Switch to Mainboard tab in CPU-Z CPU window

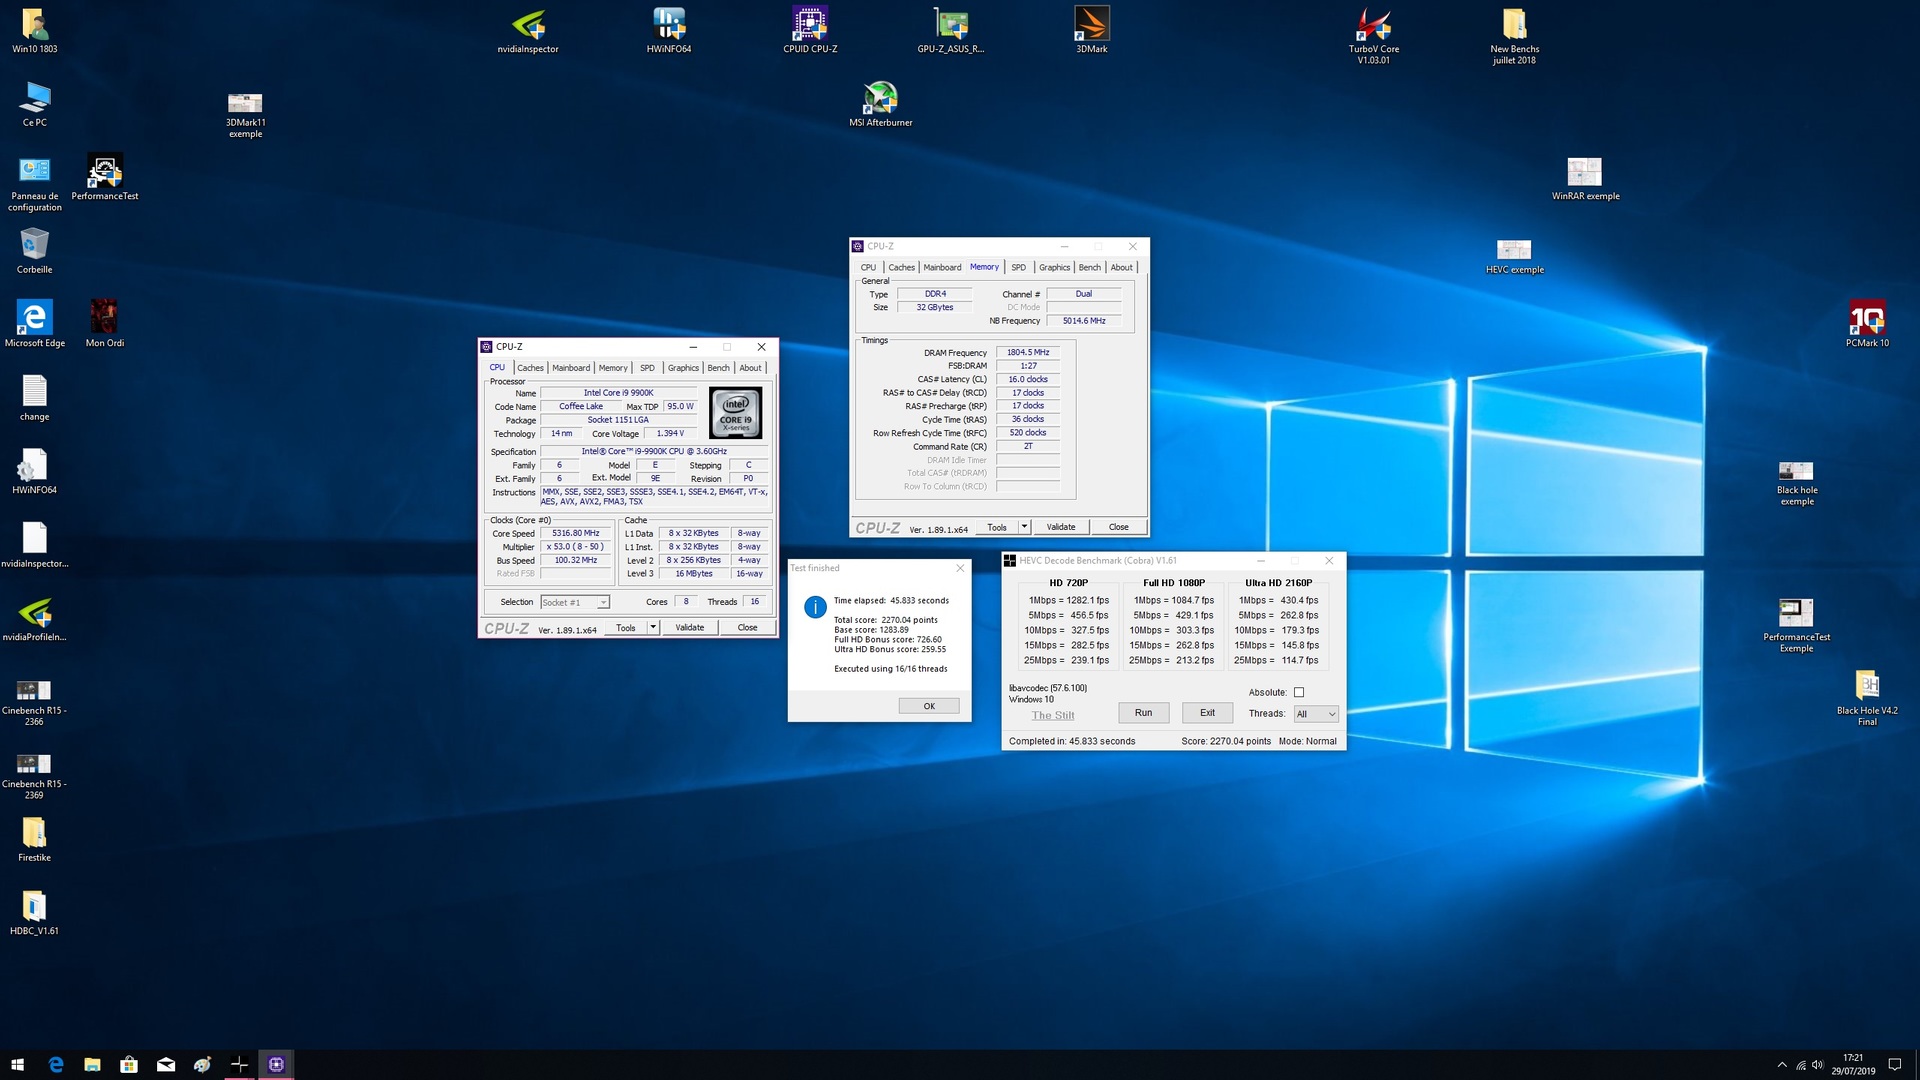click(x=571, y=368)
